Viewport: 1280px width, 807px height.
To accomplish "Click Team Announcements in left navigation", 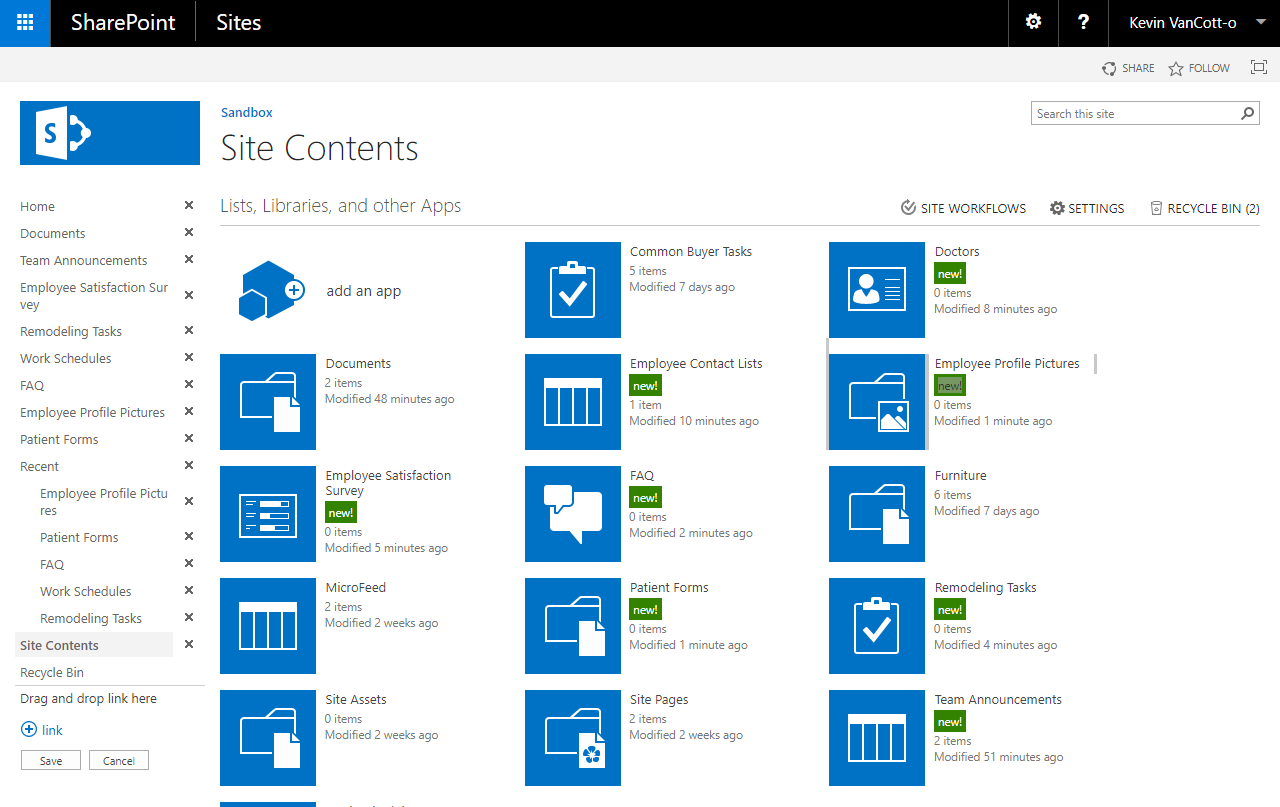I will (84, 260).
